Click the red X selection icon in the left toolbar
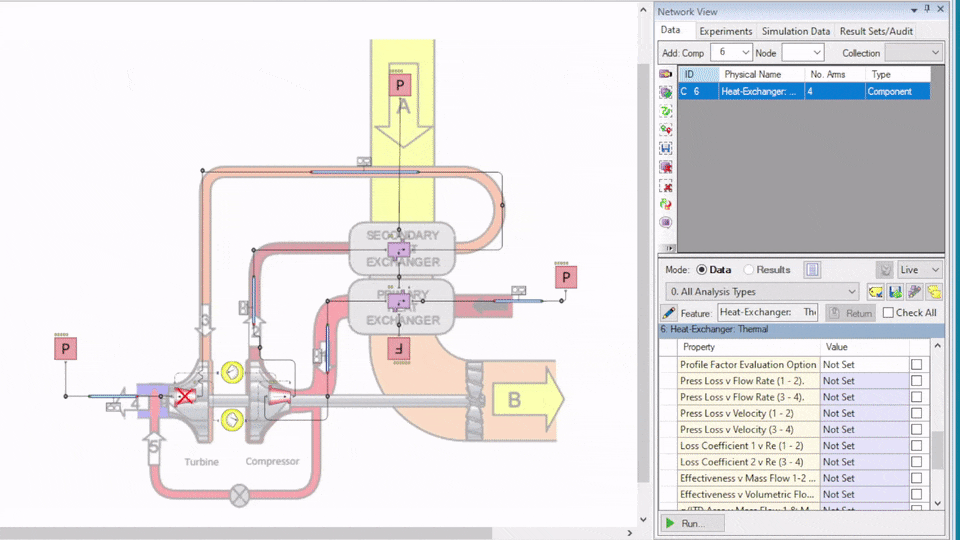Screen dimensions: 960x540 666,186
